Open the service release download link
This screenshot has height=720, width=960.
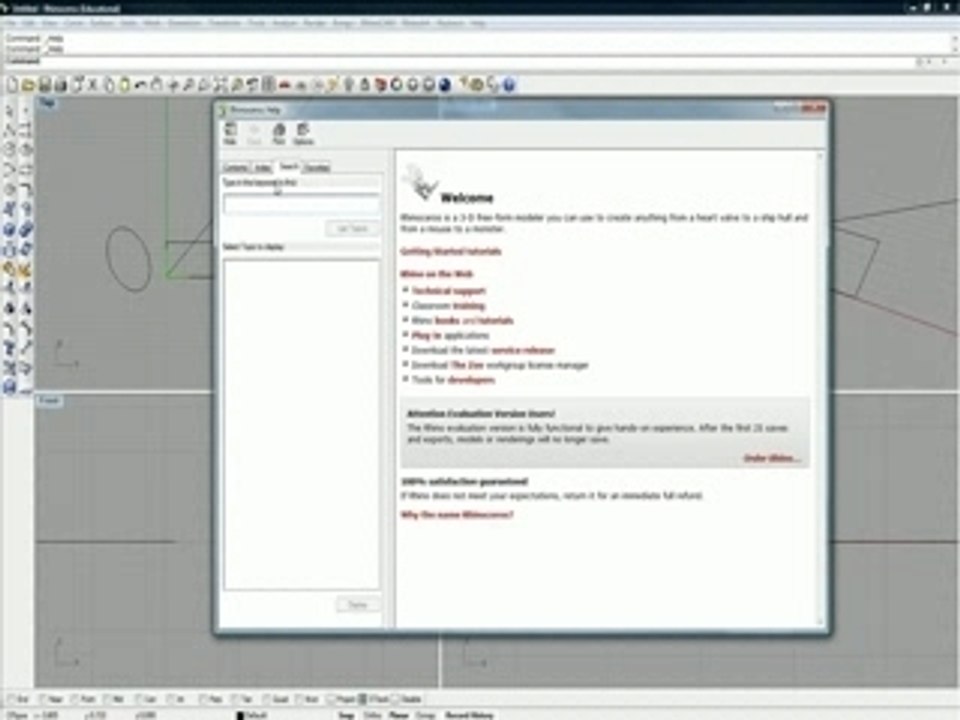[x=523, y=350]
